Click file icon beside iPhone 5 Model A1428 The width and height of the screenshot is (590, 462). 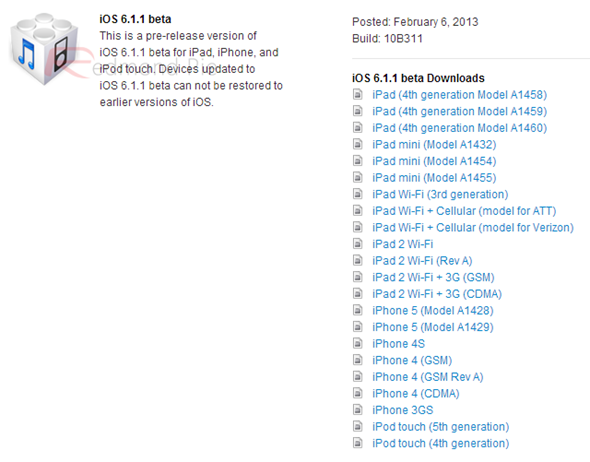pos(358,310)
